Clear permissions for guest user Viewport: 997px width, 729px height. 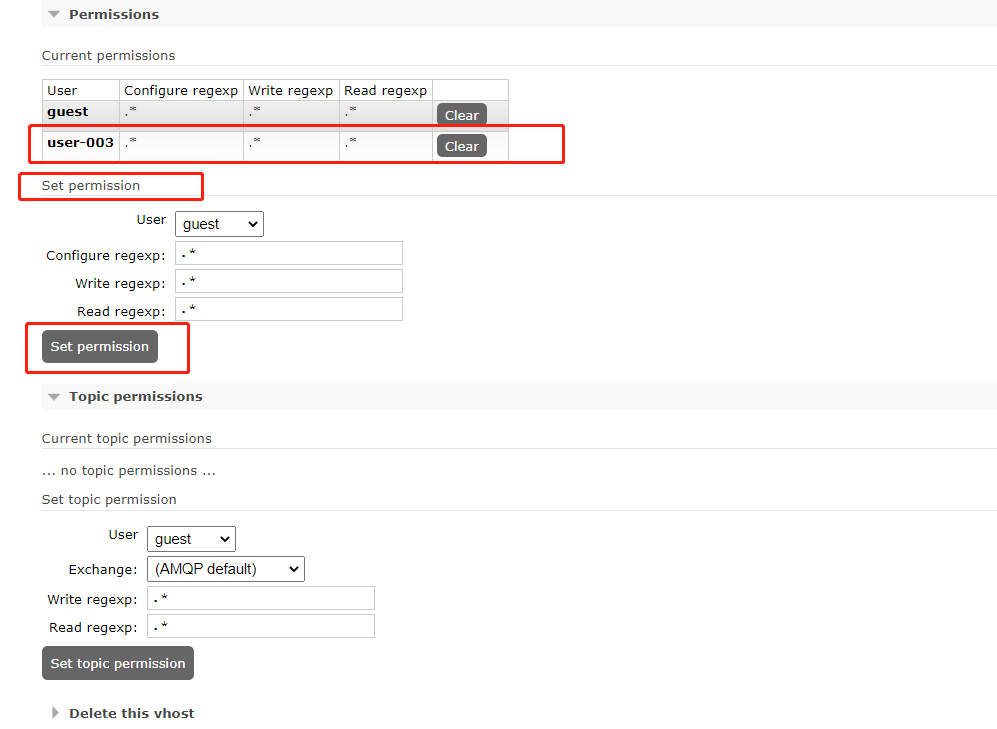point(462,115)
